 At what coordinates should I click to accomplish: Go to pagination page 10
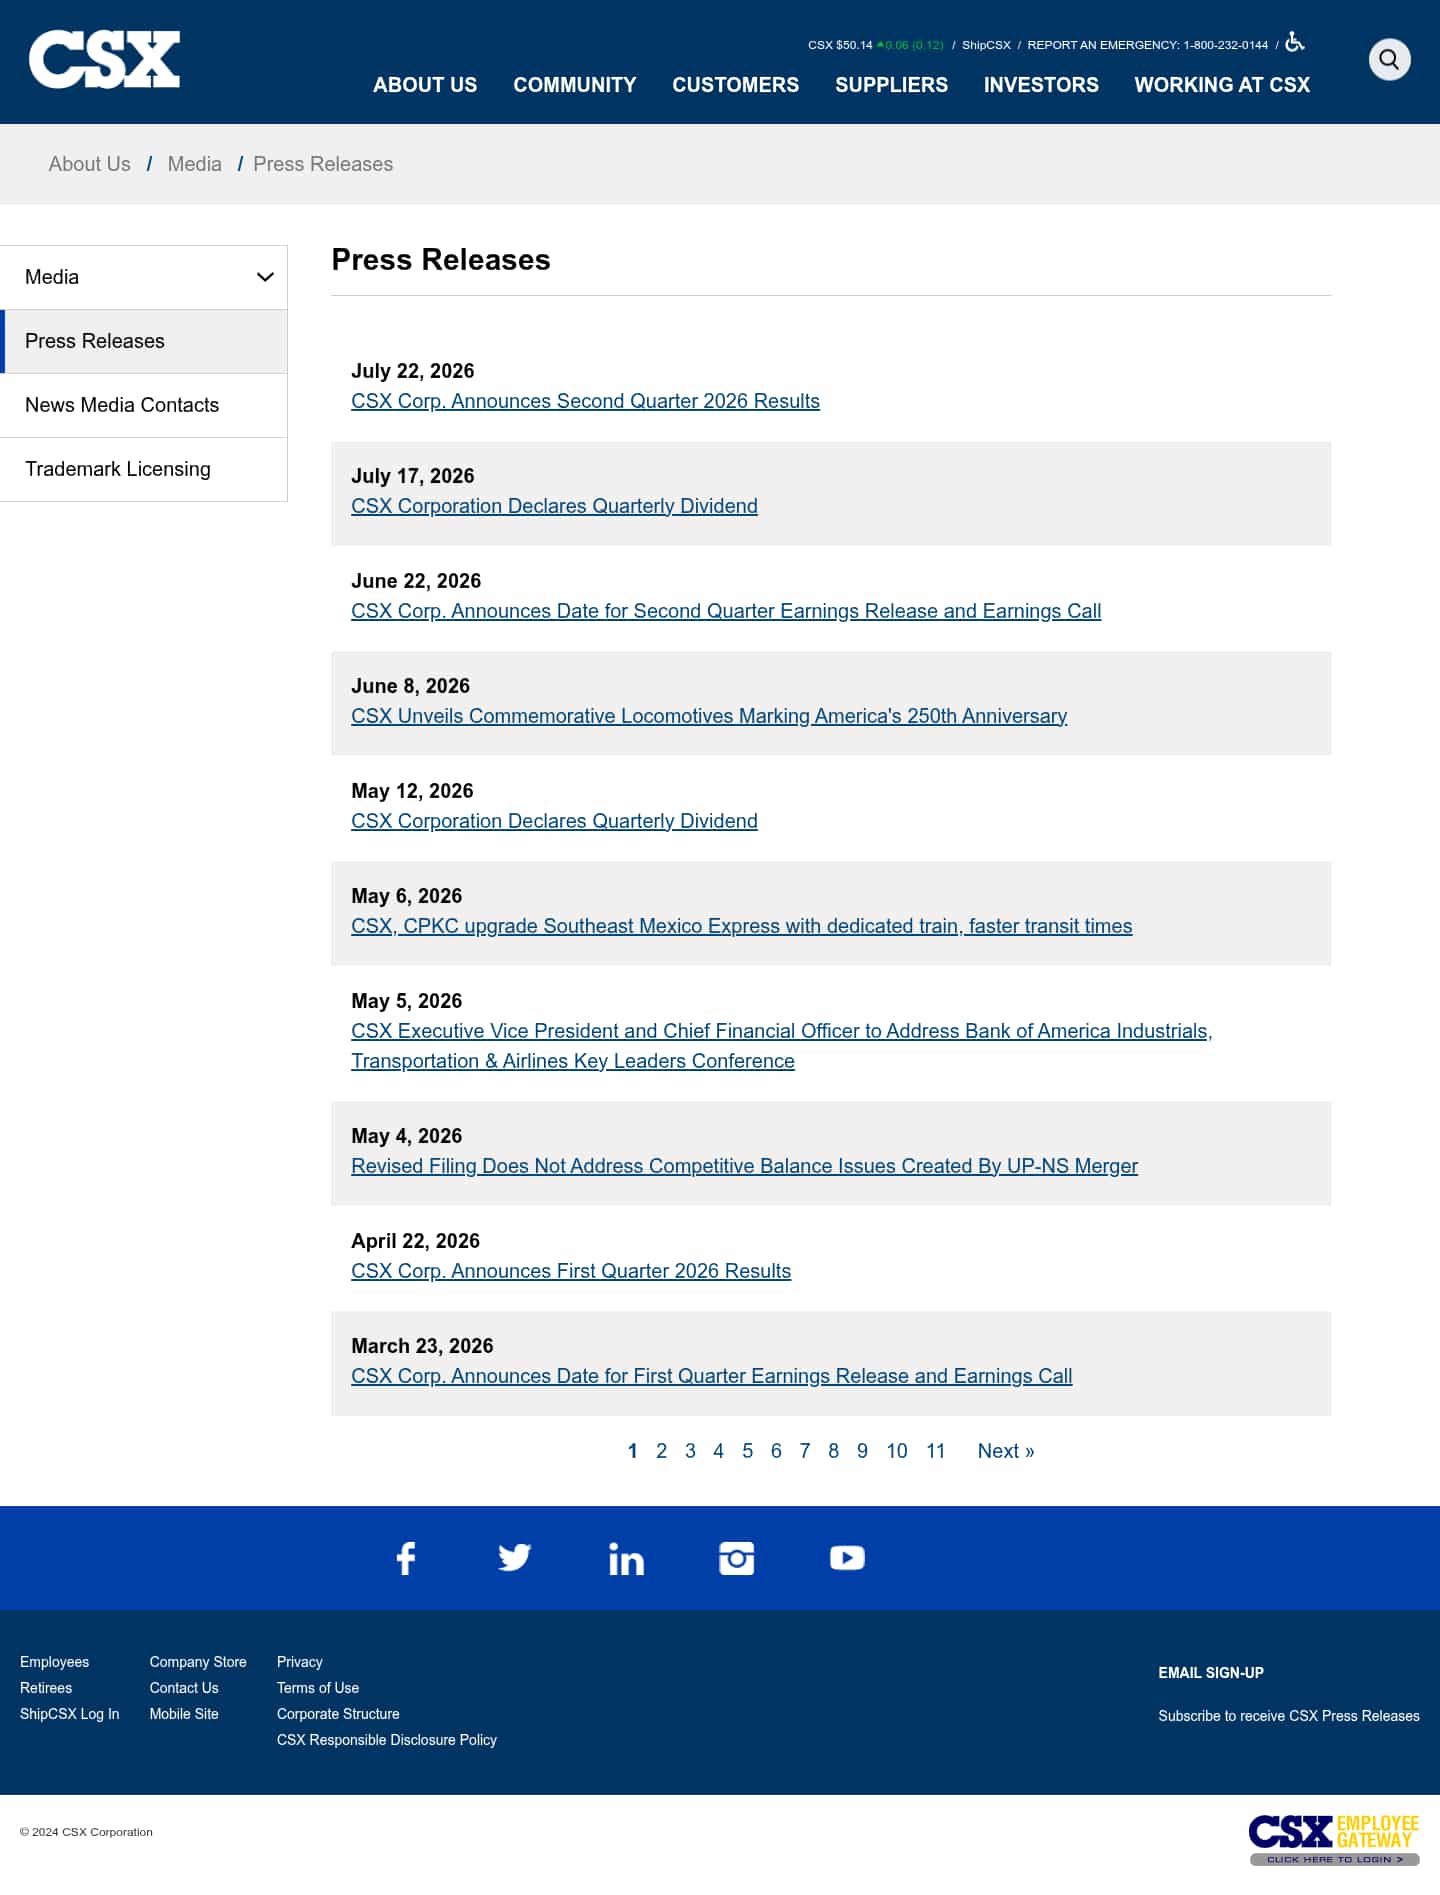(x=897, y=1451)
